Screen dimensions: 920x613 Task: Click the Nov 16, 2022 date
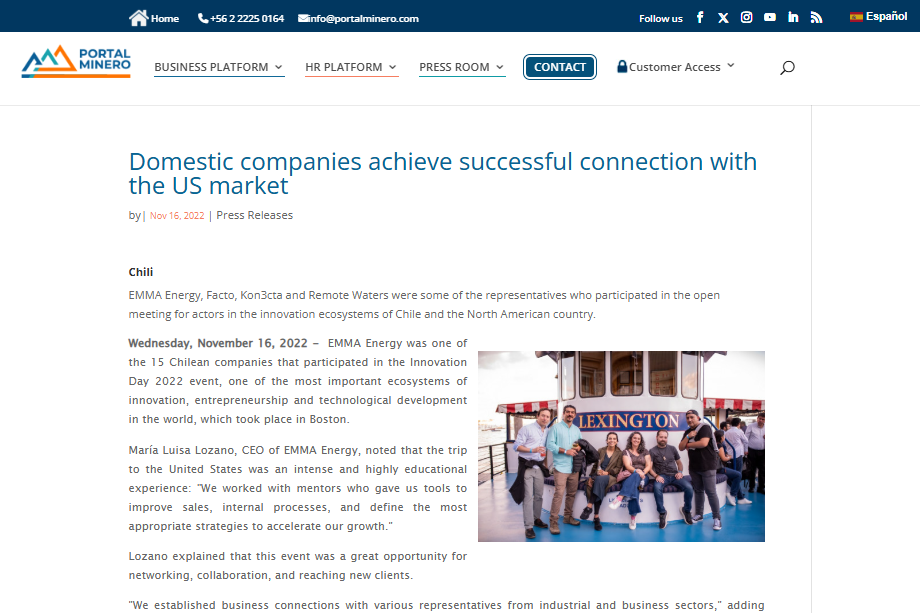(x=177, y=216)
